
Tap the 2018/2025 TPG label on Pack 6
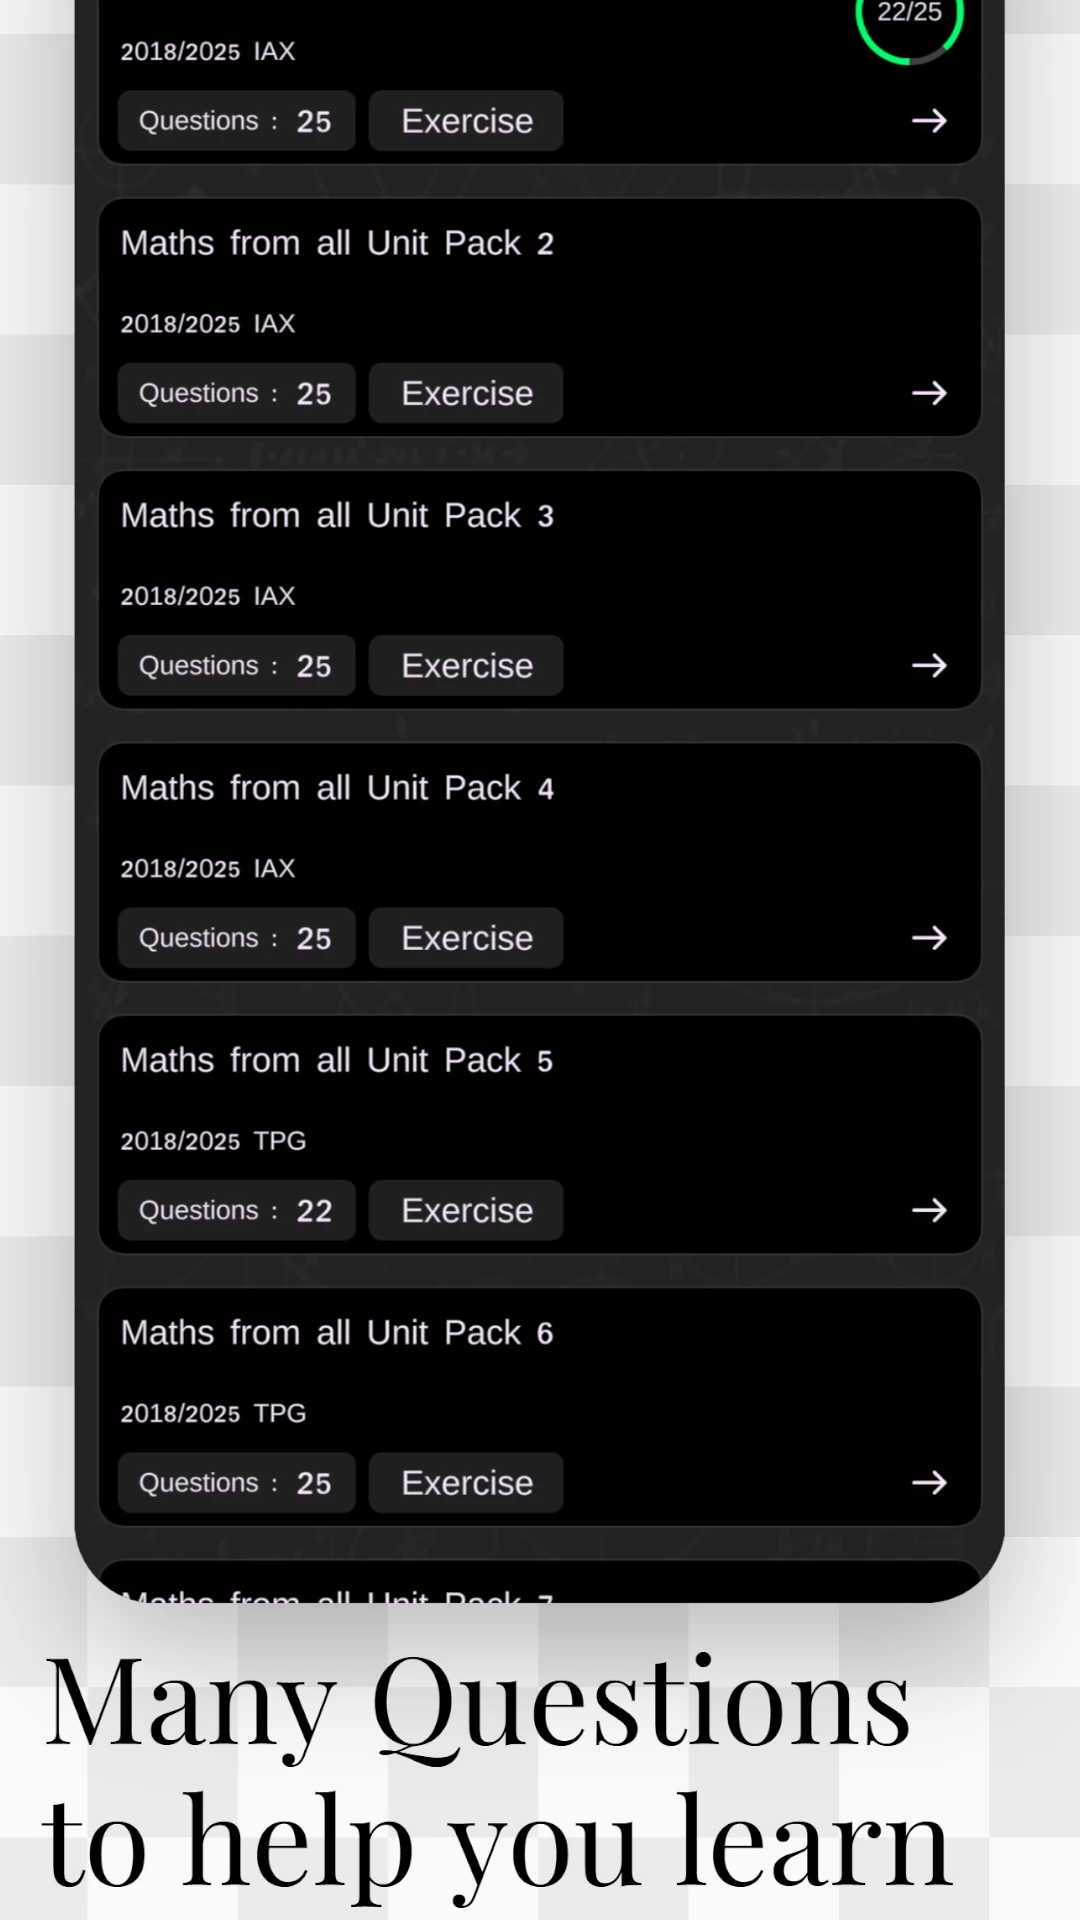coord(213,1413)
